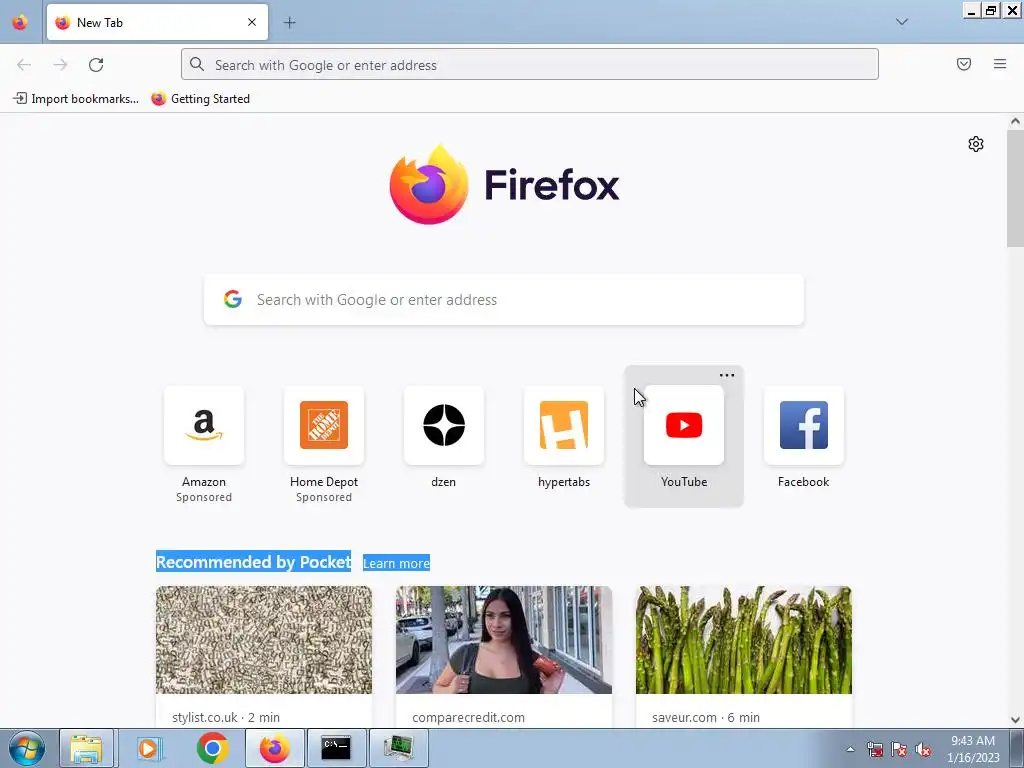
Task: Open new tab personalize gear
Action: pos(976,144)
